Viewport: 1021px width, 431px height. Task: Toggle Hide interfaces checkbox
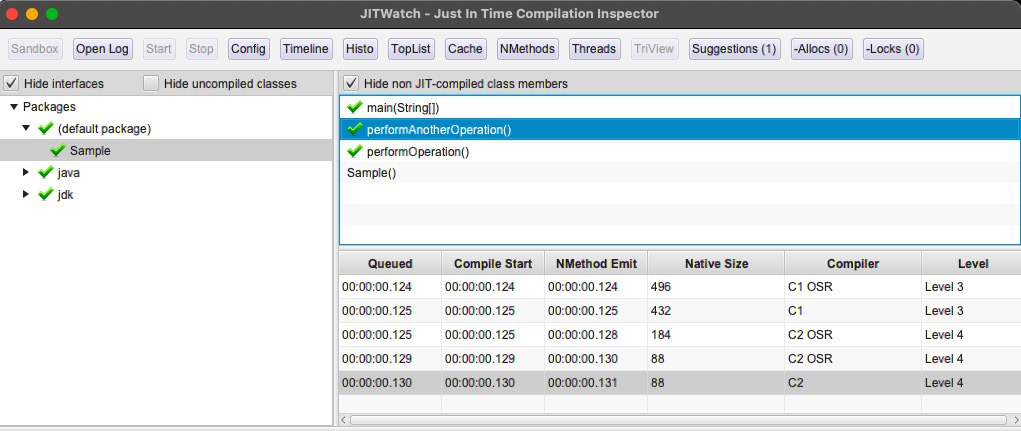point(11,83)
